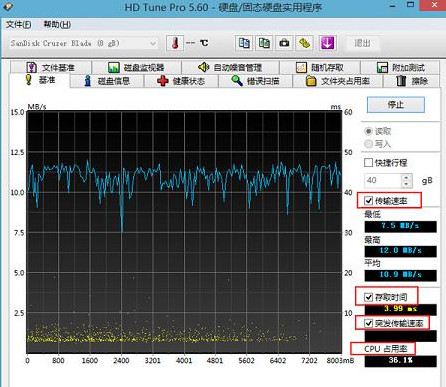
Task: Select the 写入 radio button
Action: pos(369,144)
